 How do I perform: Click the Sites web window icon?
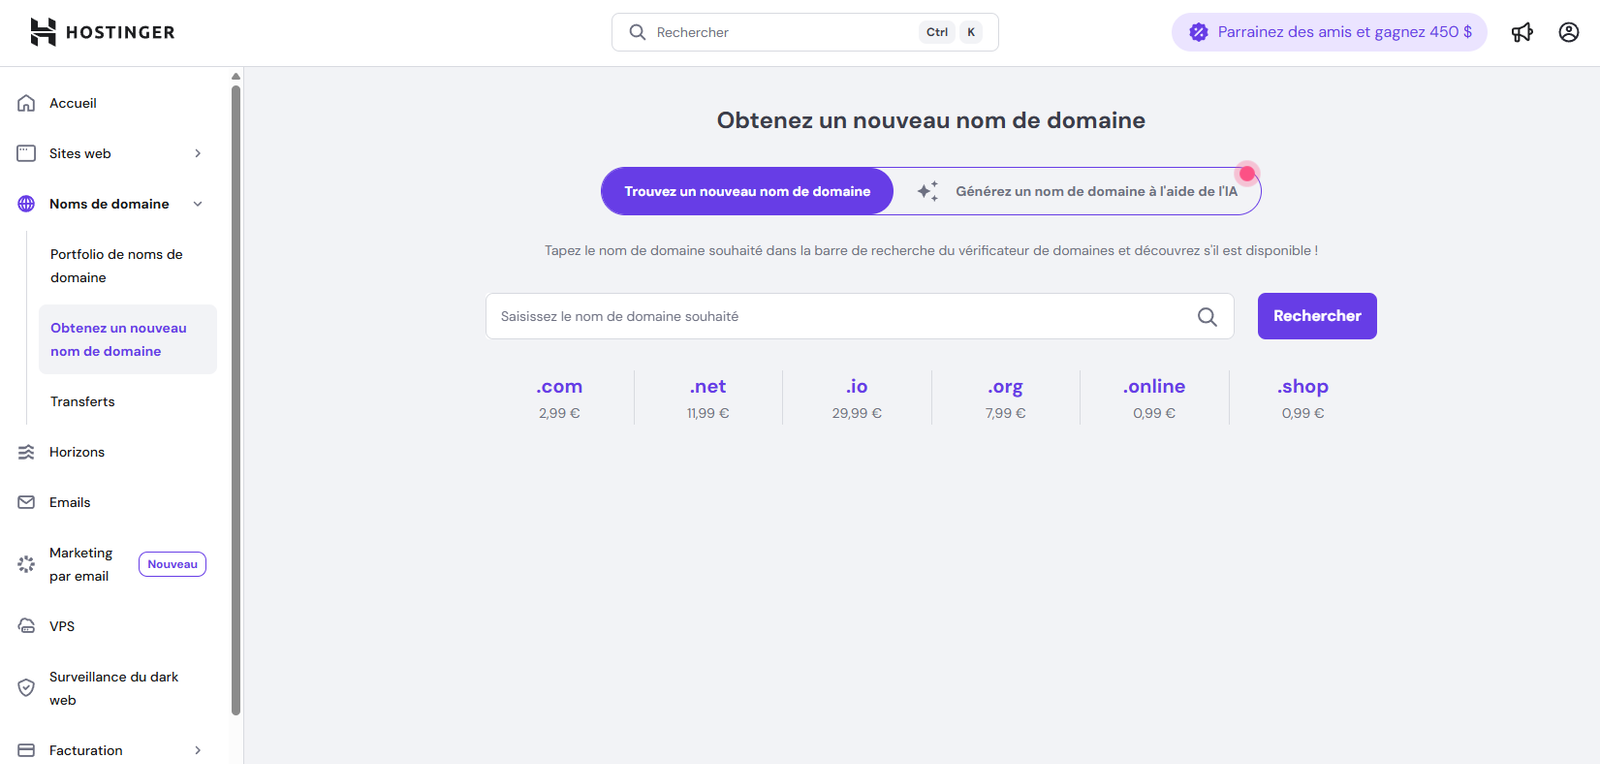click(x=27, y=153)
